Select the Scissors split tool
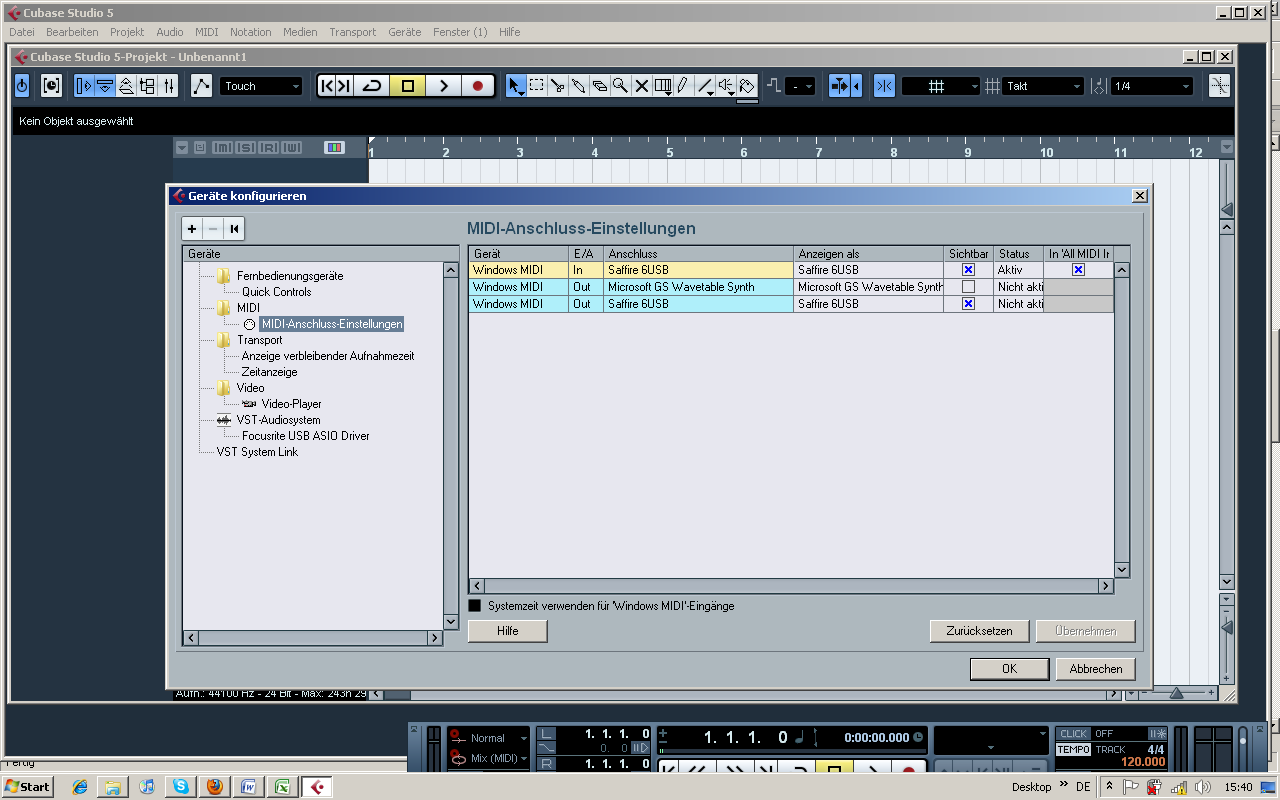This screenshot has width=1280, height=800. click(x=558, y=86)
